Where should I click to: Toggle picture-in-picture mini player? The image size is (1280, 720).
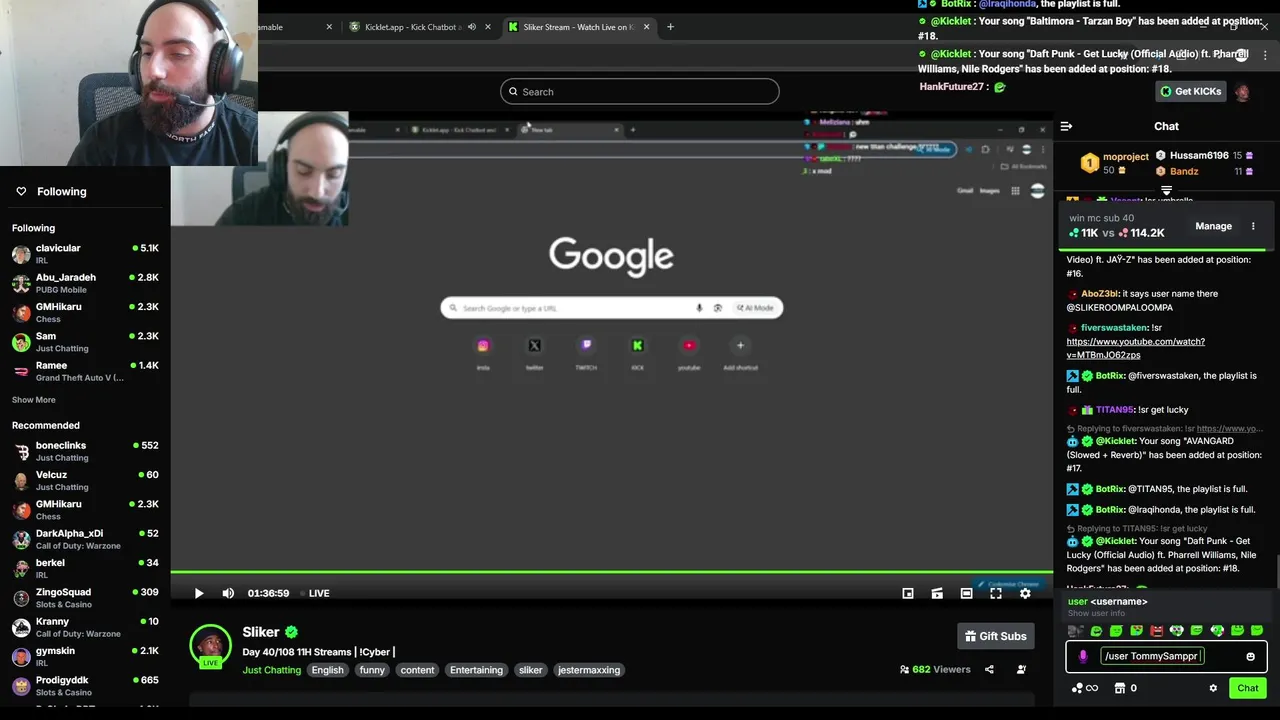[908, 593]
